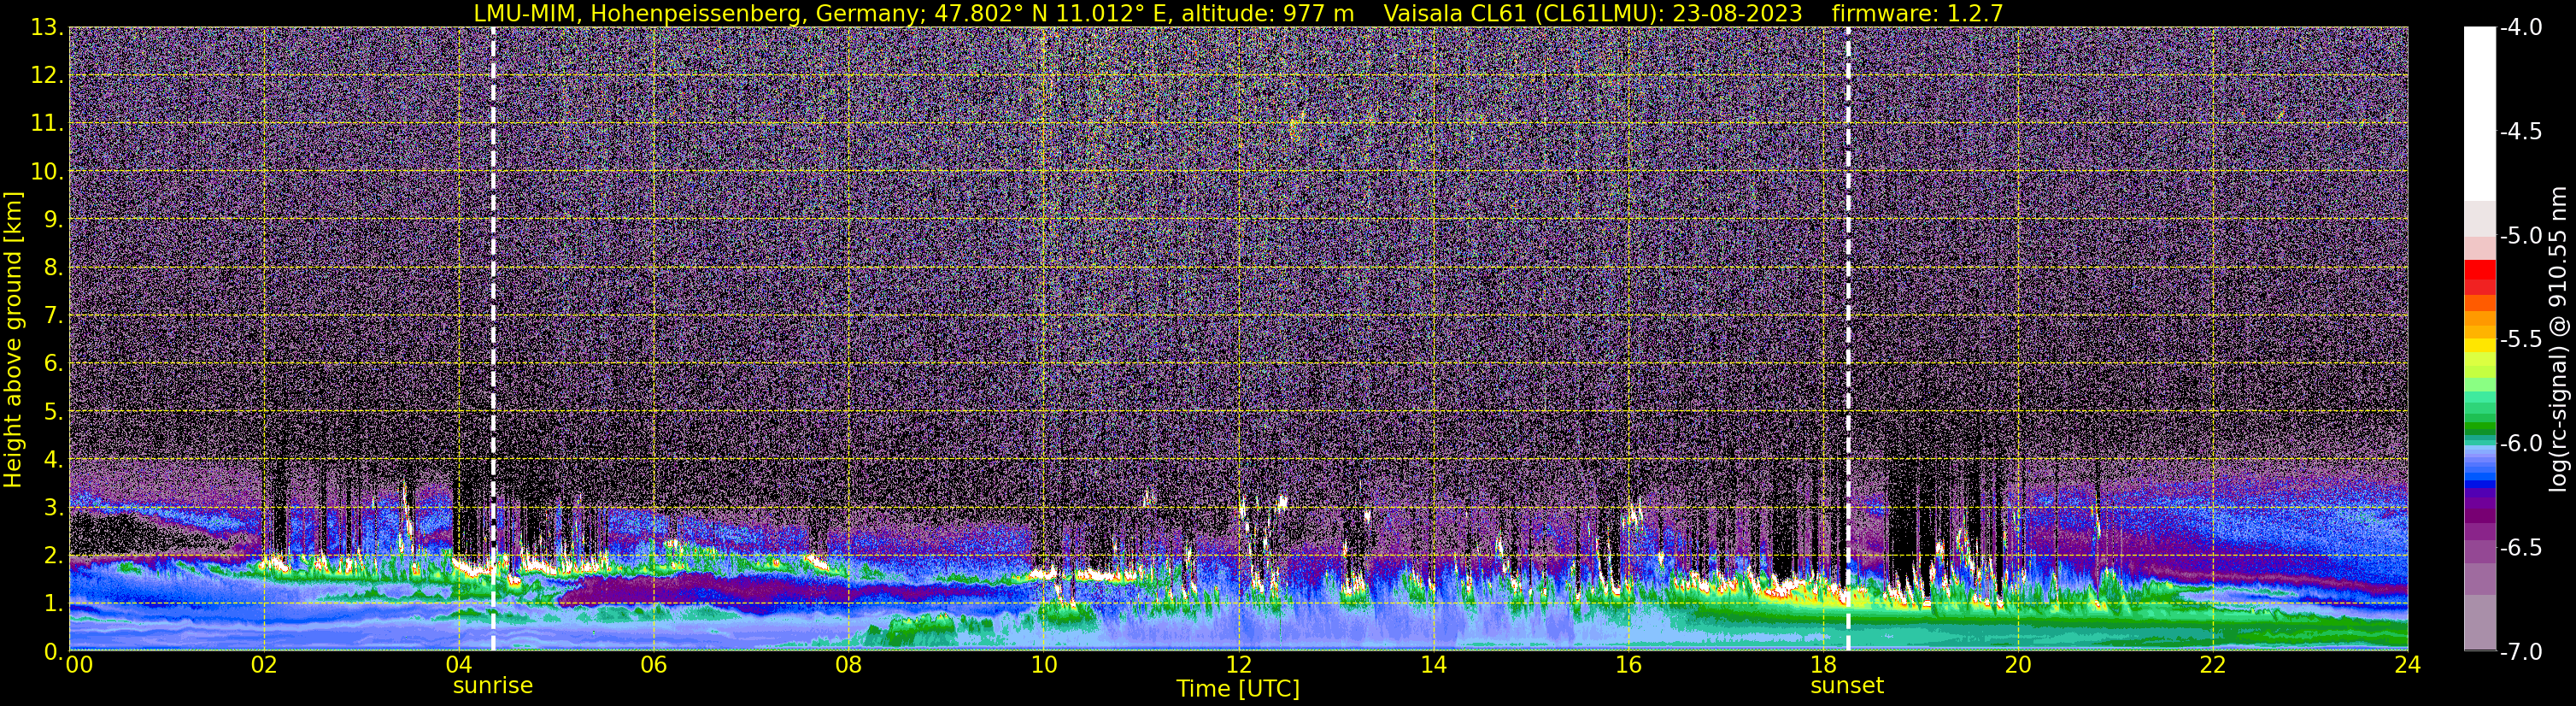Screen dimensions: 2576x706
Task: Click the '22' time axis tick label
Action: click(x=2214, y=665)
